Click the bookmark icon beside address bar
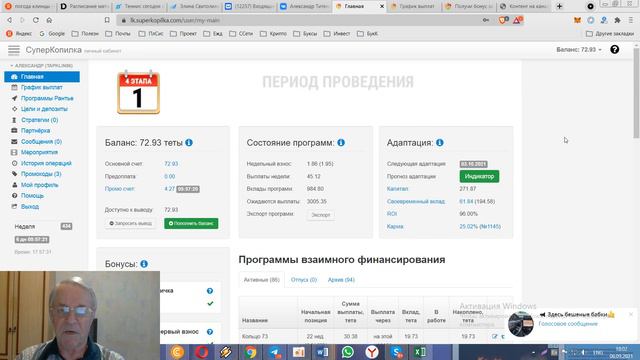 tap(107, 20)
